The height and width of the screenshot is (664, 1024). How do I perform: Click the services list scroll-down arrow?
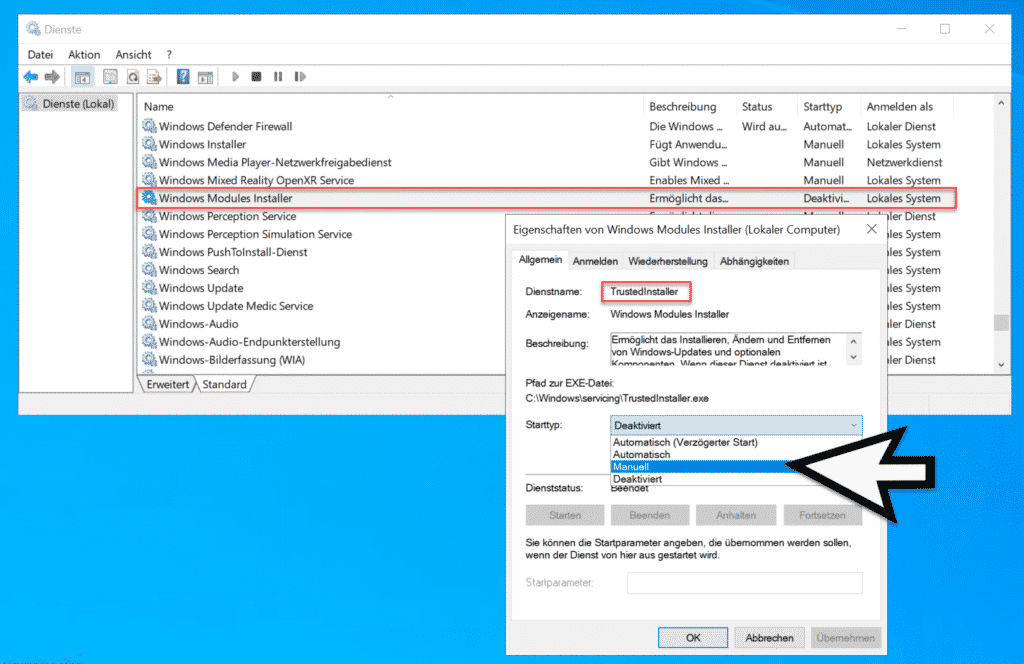click(x=1001, y=365)
